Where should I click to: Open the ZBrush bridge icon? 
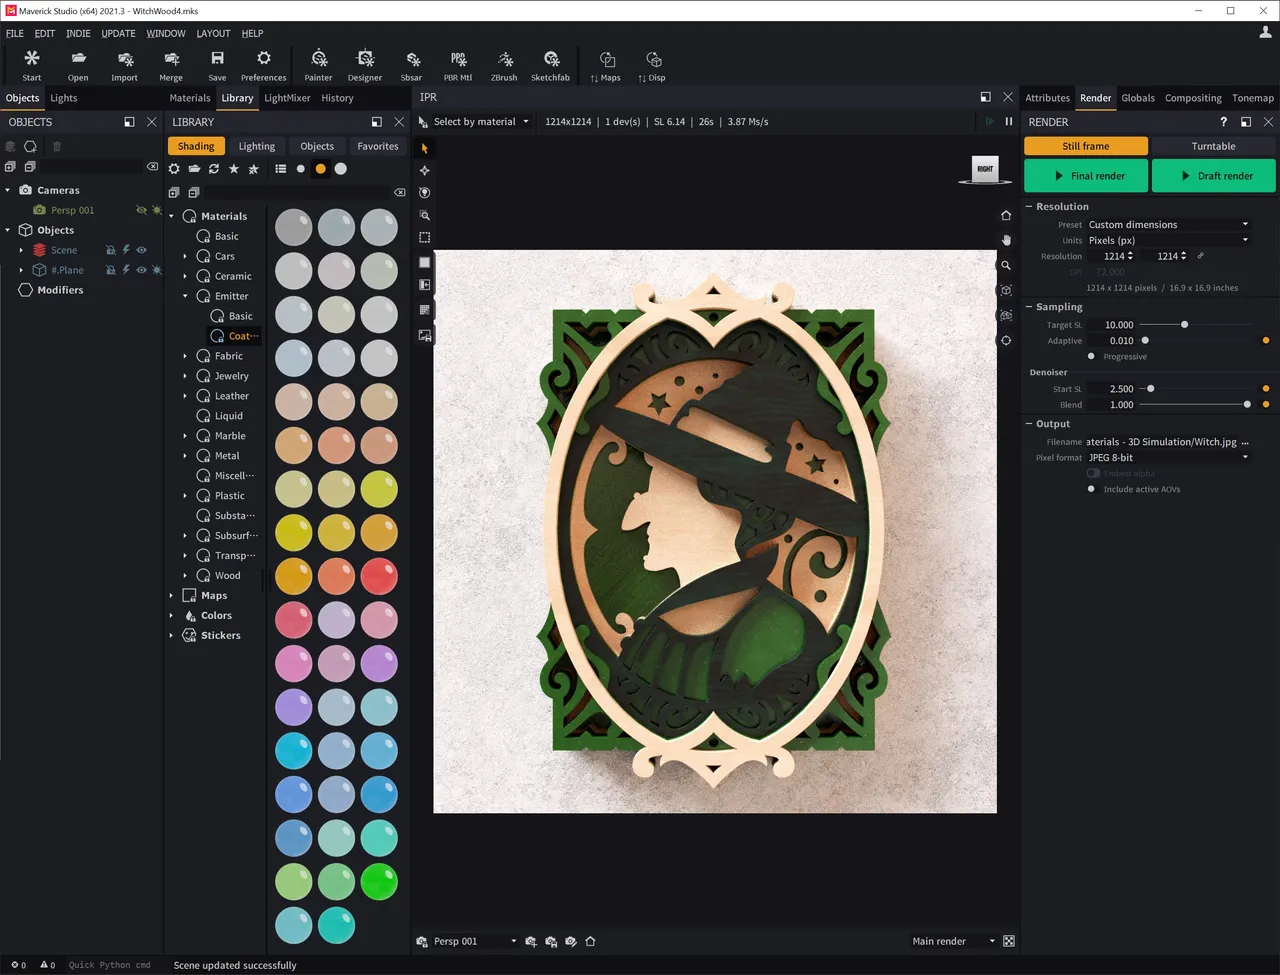pyautogui.click(x=504, y=66)
